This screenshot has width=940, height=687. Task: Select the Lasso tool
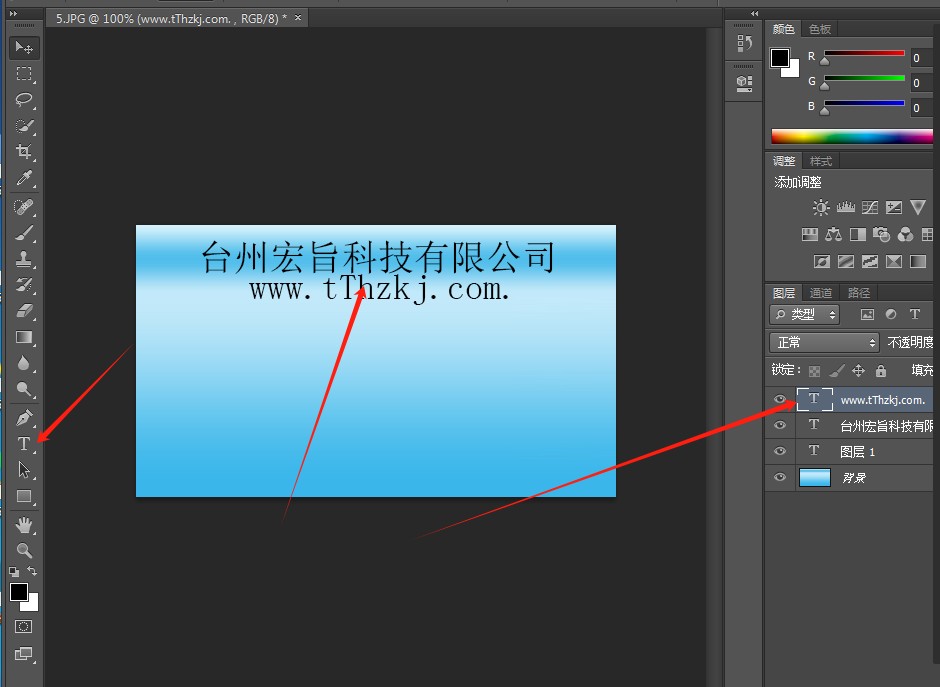click(24, 100)
